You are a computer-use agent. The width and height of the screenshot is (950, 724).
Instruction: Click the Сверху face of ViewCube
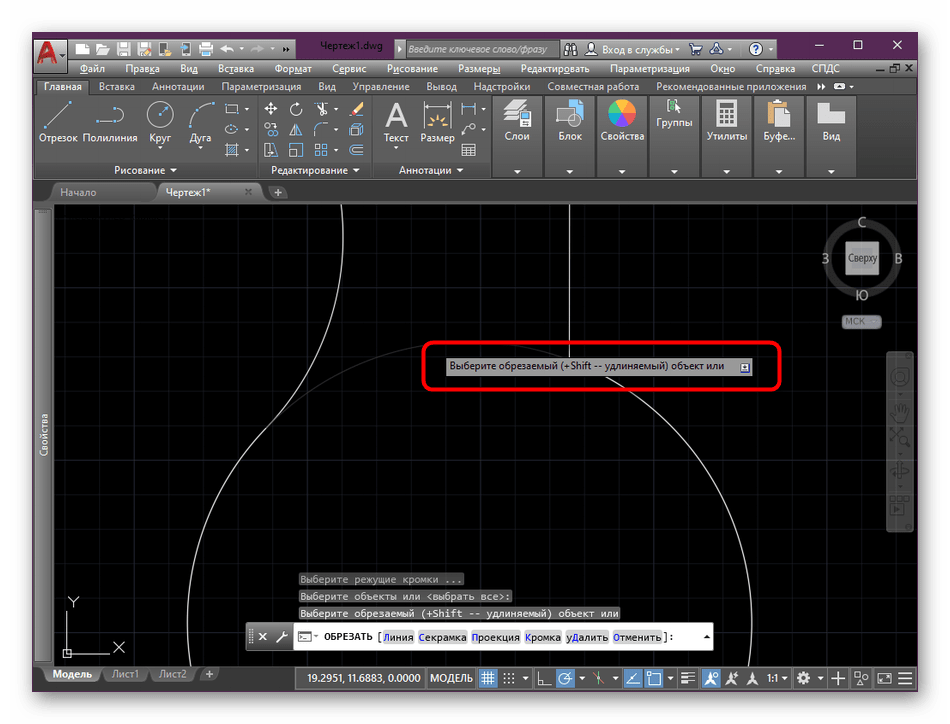[x=862, y=258]
